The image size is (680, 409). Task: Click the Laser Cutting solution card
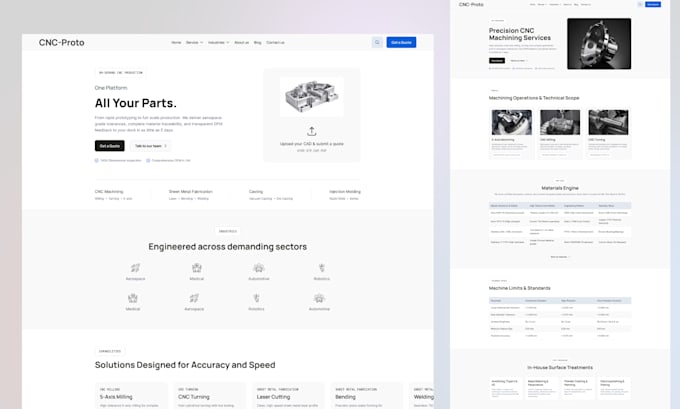tap(288, 396)
